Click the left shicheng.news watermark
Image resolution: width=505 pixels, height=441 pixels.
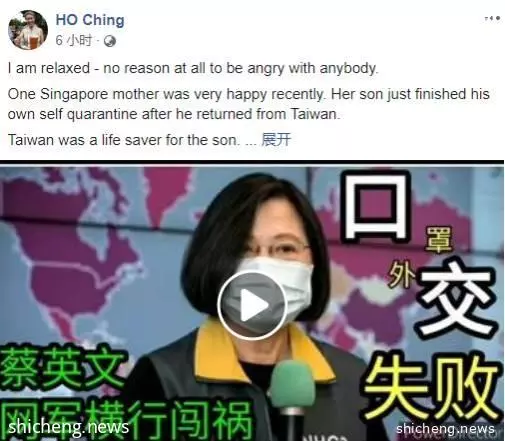pos(68,427)
